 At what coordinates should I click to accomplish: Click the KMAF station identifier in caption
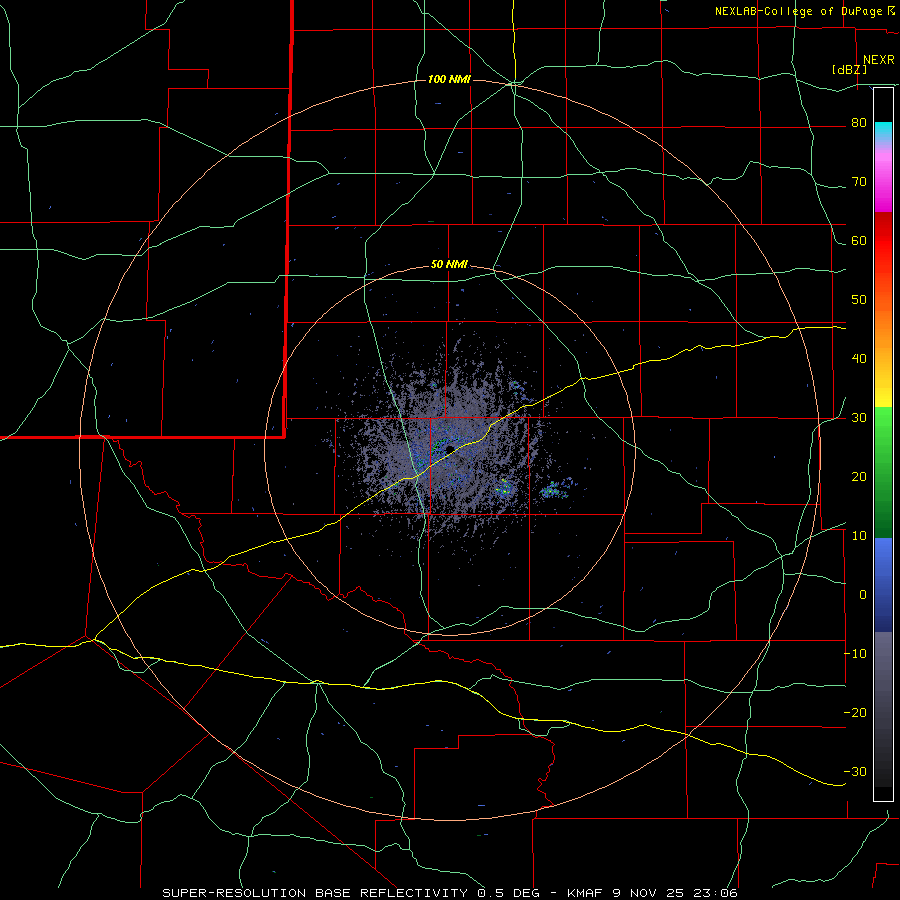pos(587,893)
